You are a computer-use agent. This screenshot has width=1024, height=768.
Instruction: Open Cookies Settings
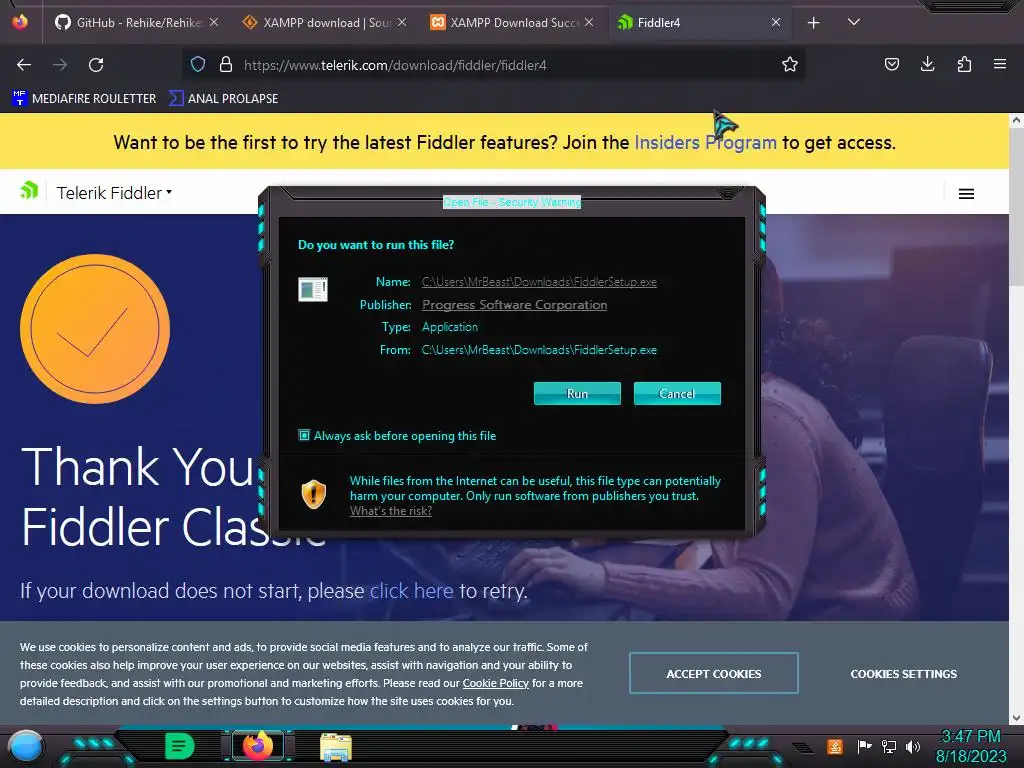tap(904, 673)
